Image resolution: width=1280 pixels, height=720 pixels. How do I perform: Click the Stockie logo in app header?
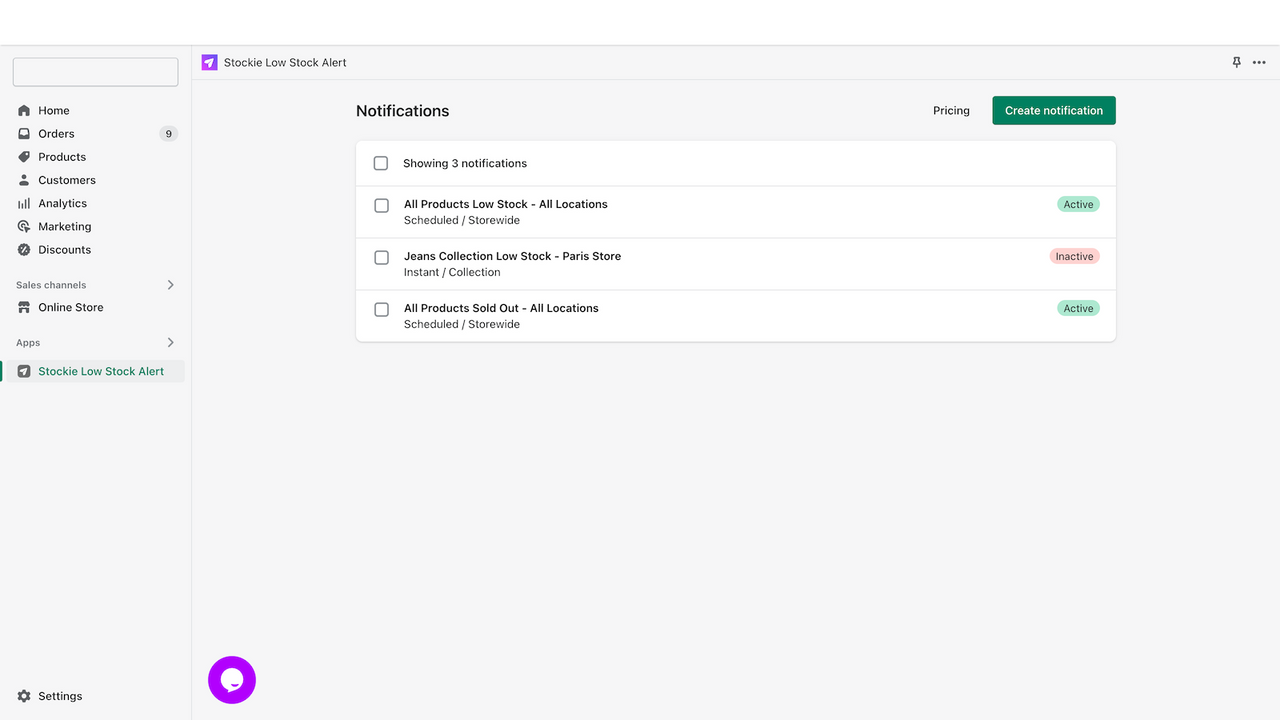(209, 62)
